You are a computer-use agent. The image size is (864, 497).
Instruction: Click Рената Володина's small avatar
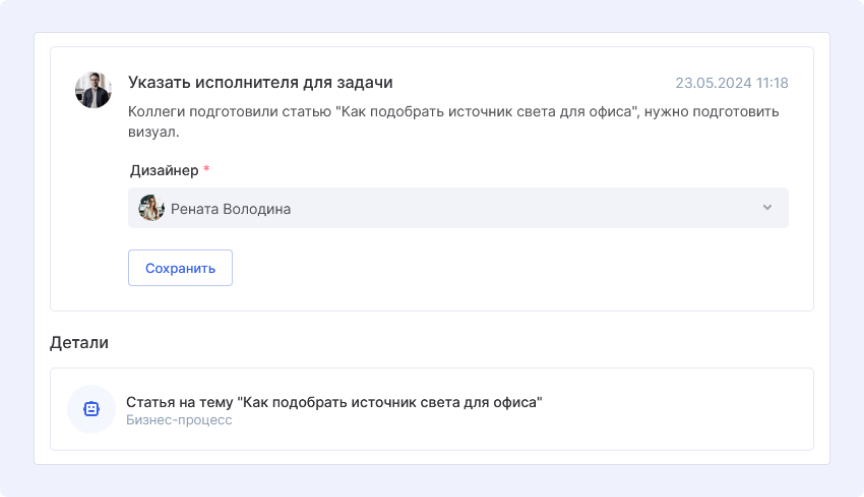click(x=152, y=208)
